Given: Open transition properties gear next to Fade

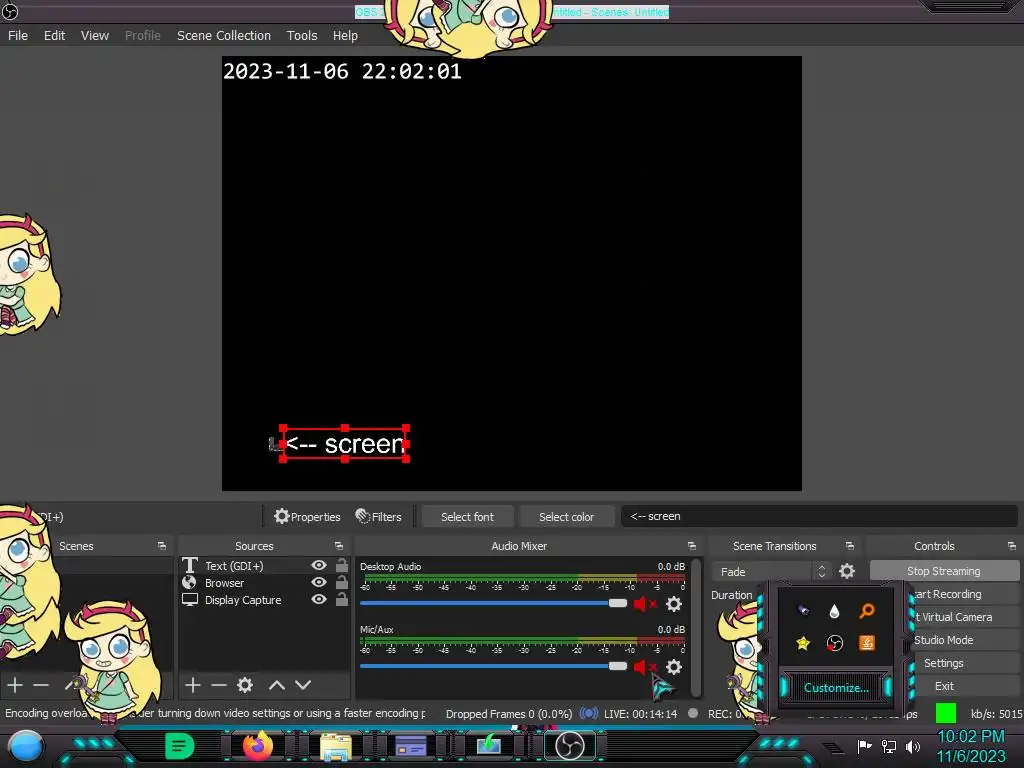Looking at the screenshot, I should click(847, 571).
